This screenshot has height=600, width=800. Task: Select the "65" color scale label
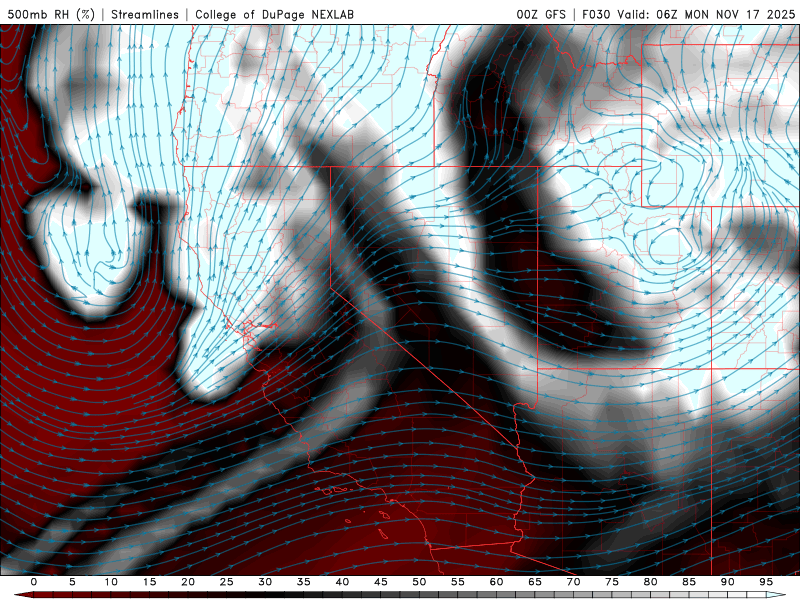pos(535,582)
